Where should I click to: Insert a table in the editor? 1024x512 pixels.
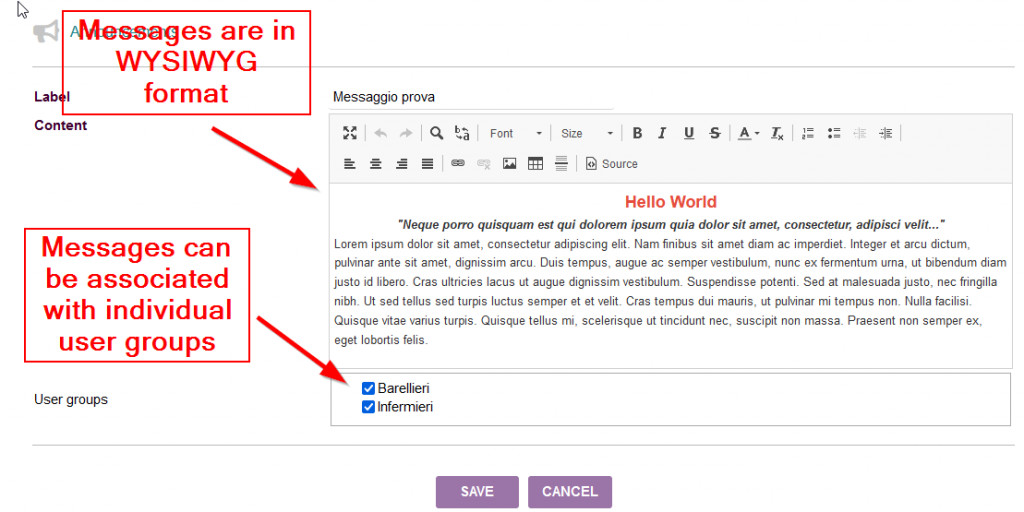coord(535,164)
